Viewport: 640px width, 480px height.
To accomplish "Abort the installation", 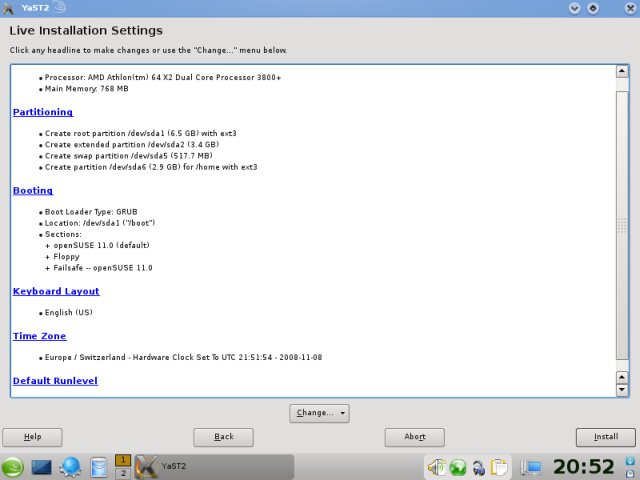I will [x=415, y=437].
